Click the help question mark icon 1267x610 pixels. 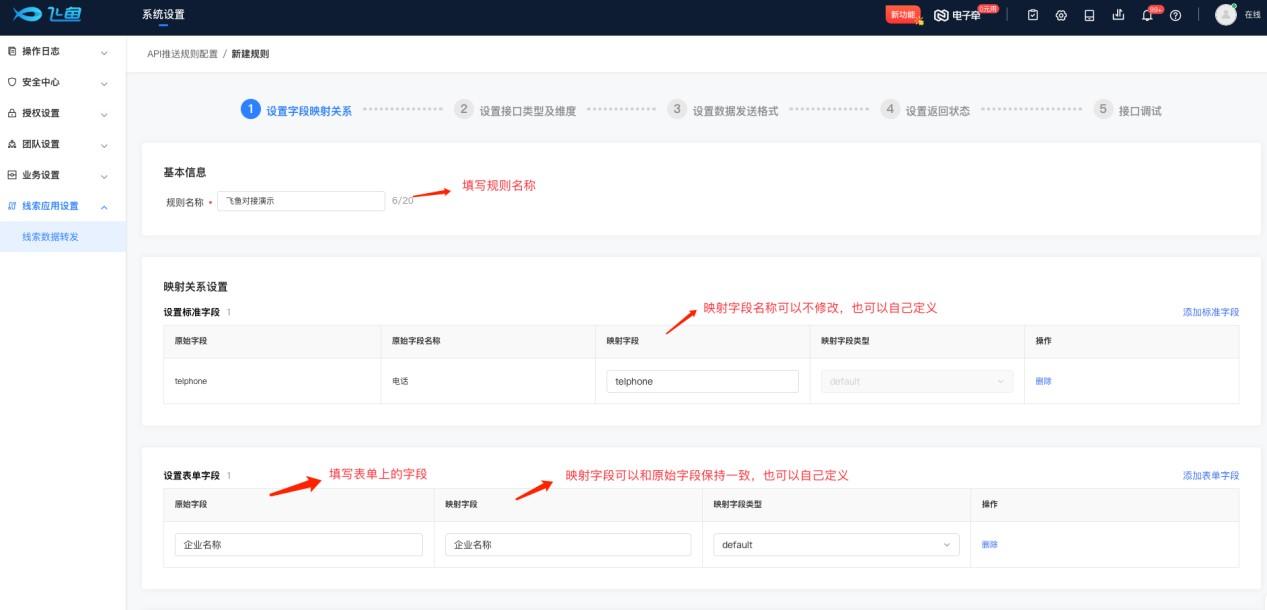coord(1176,15)
